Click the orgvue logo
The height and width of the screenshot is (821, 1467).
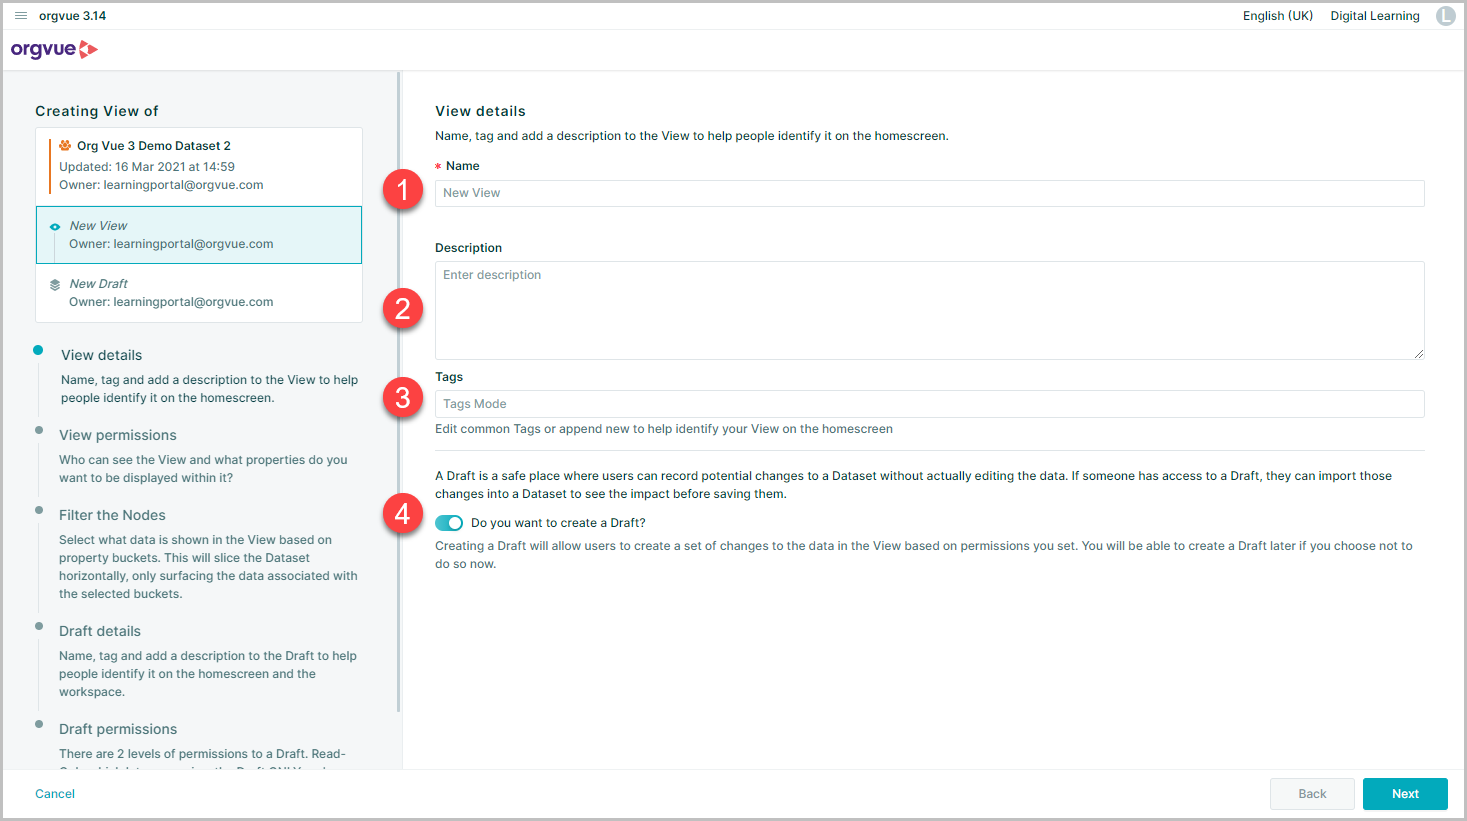(x=54, y=49)
